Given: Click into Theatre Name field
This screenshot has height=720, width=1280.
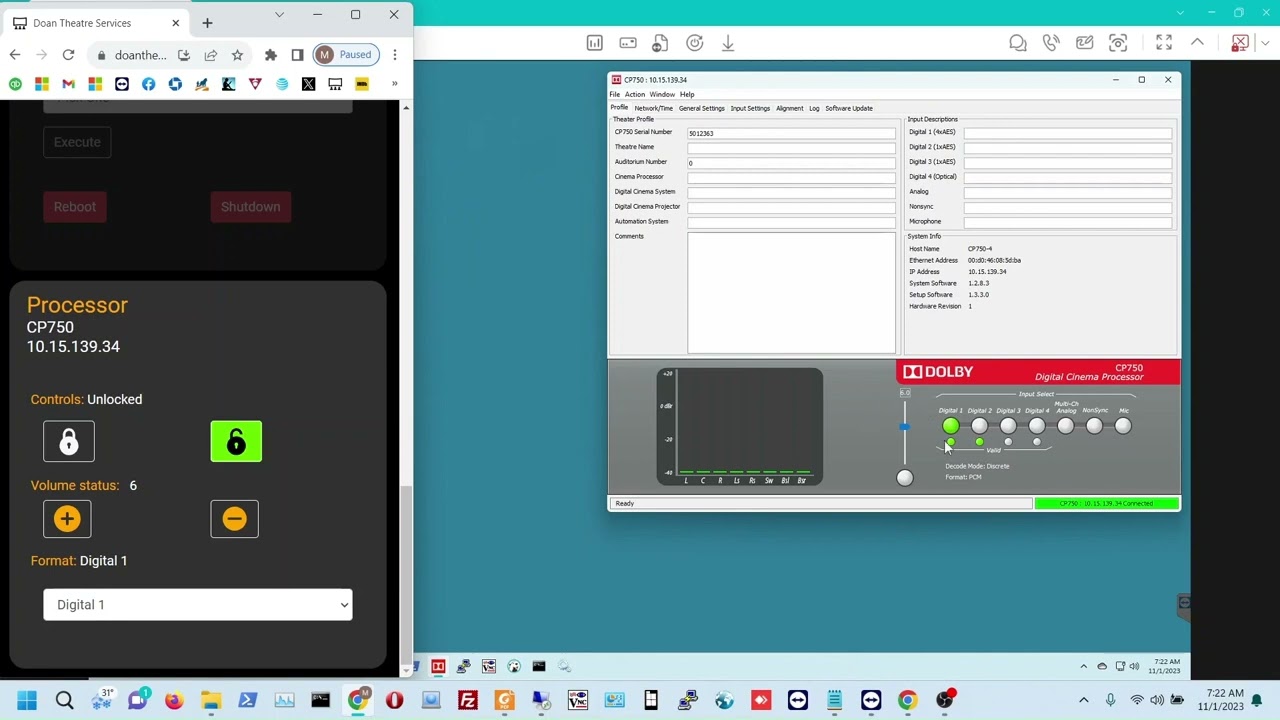Looking at the screenshot, I should [791, 147].
